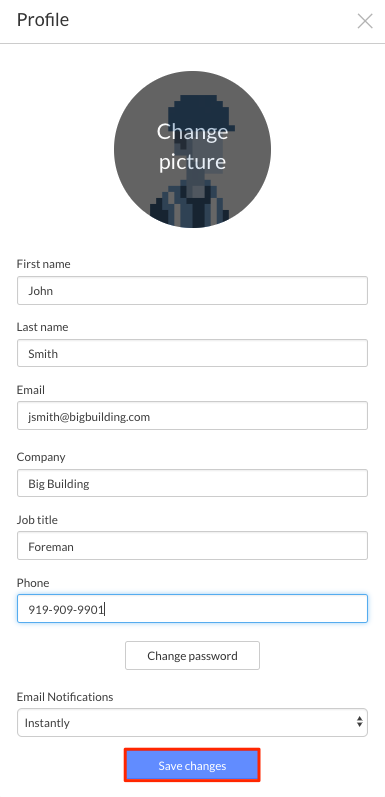This screenshot has height=797, width=385.
Task: Open the Email Notifications dropdown set to Instantly
Action: [x=192, y=722]
